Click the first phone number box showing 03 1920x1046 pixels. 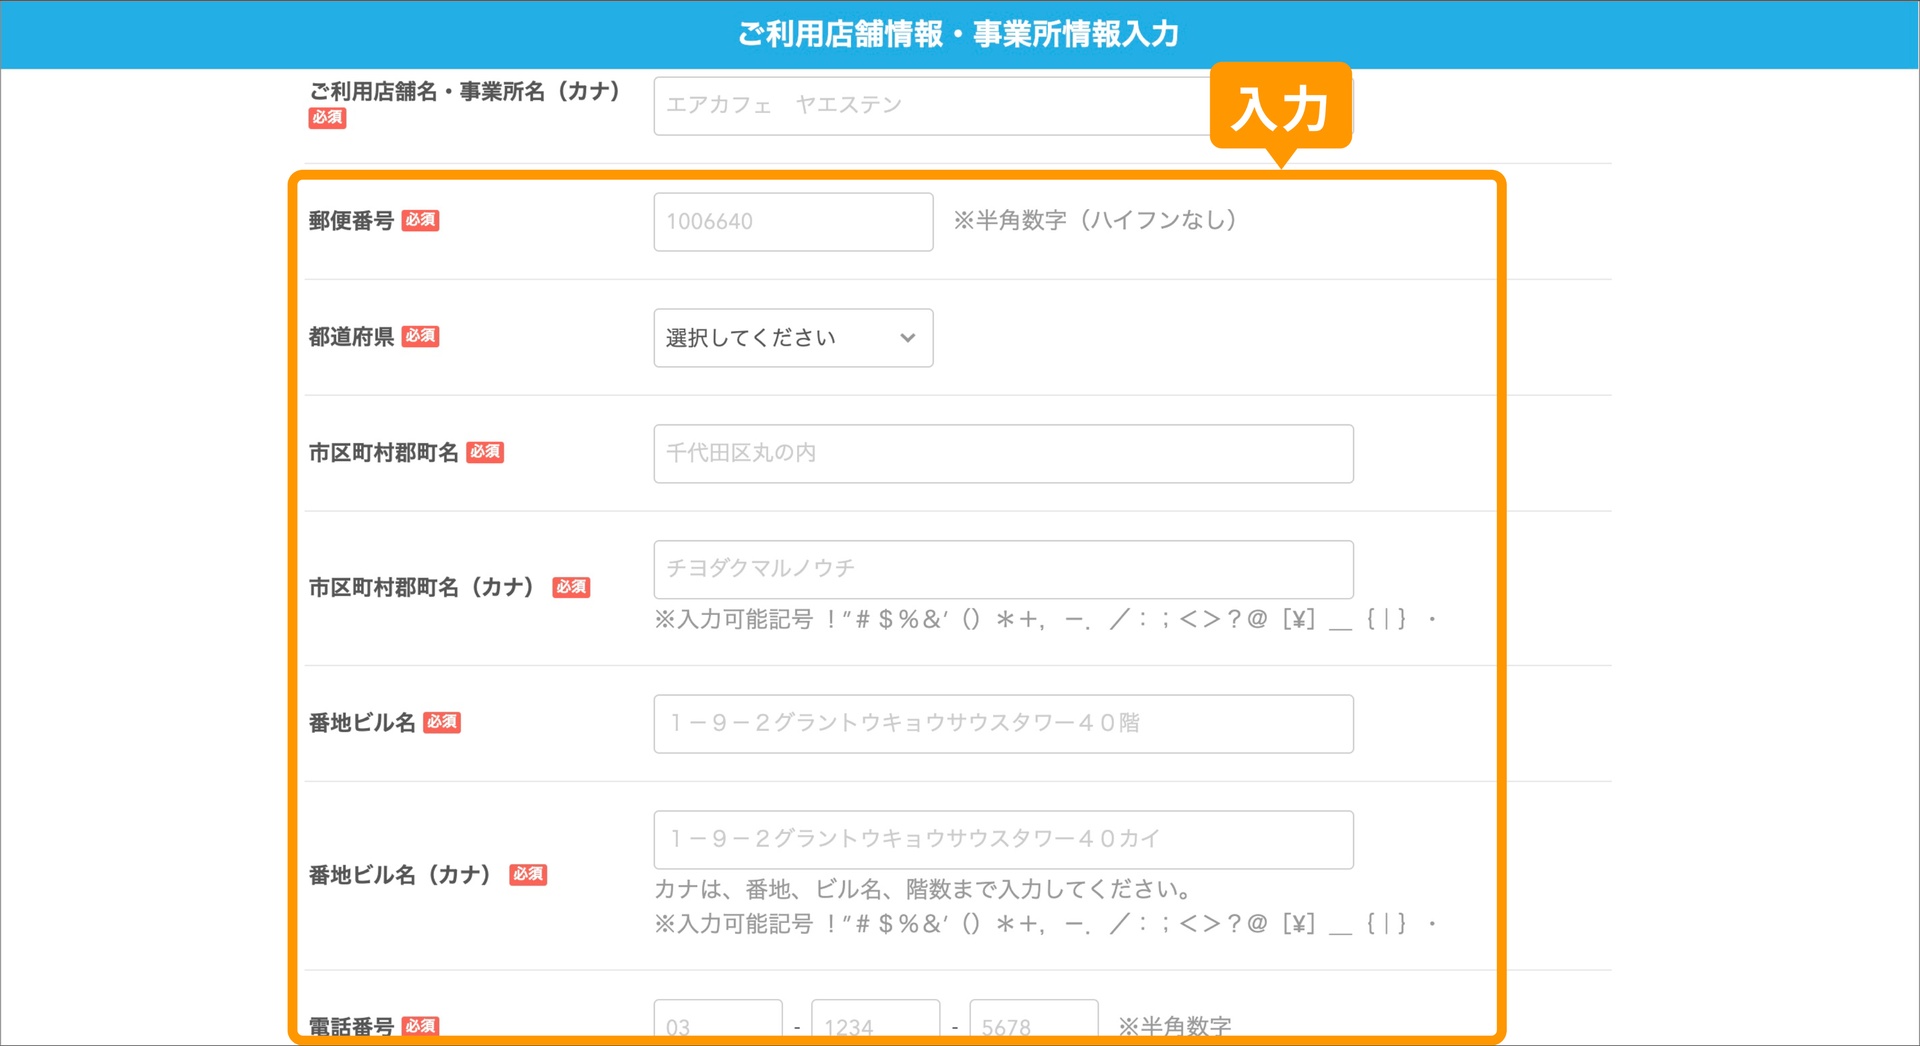718,1022
